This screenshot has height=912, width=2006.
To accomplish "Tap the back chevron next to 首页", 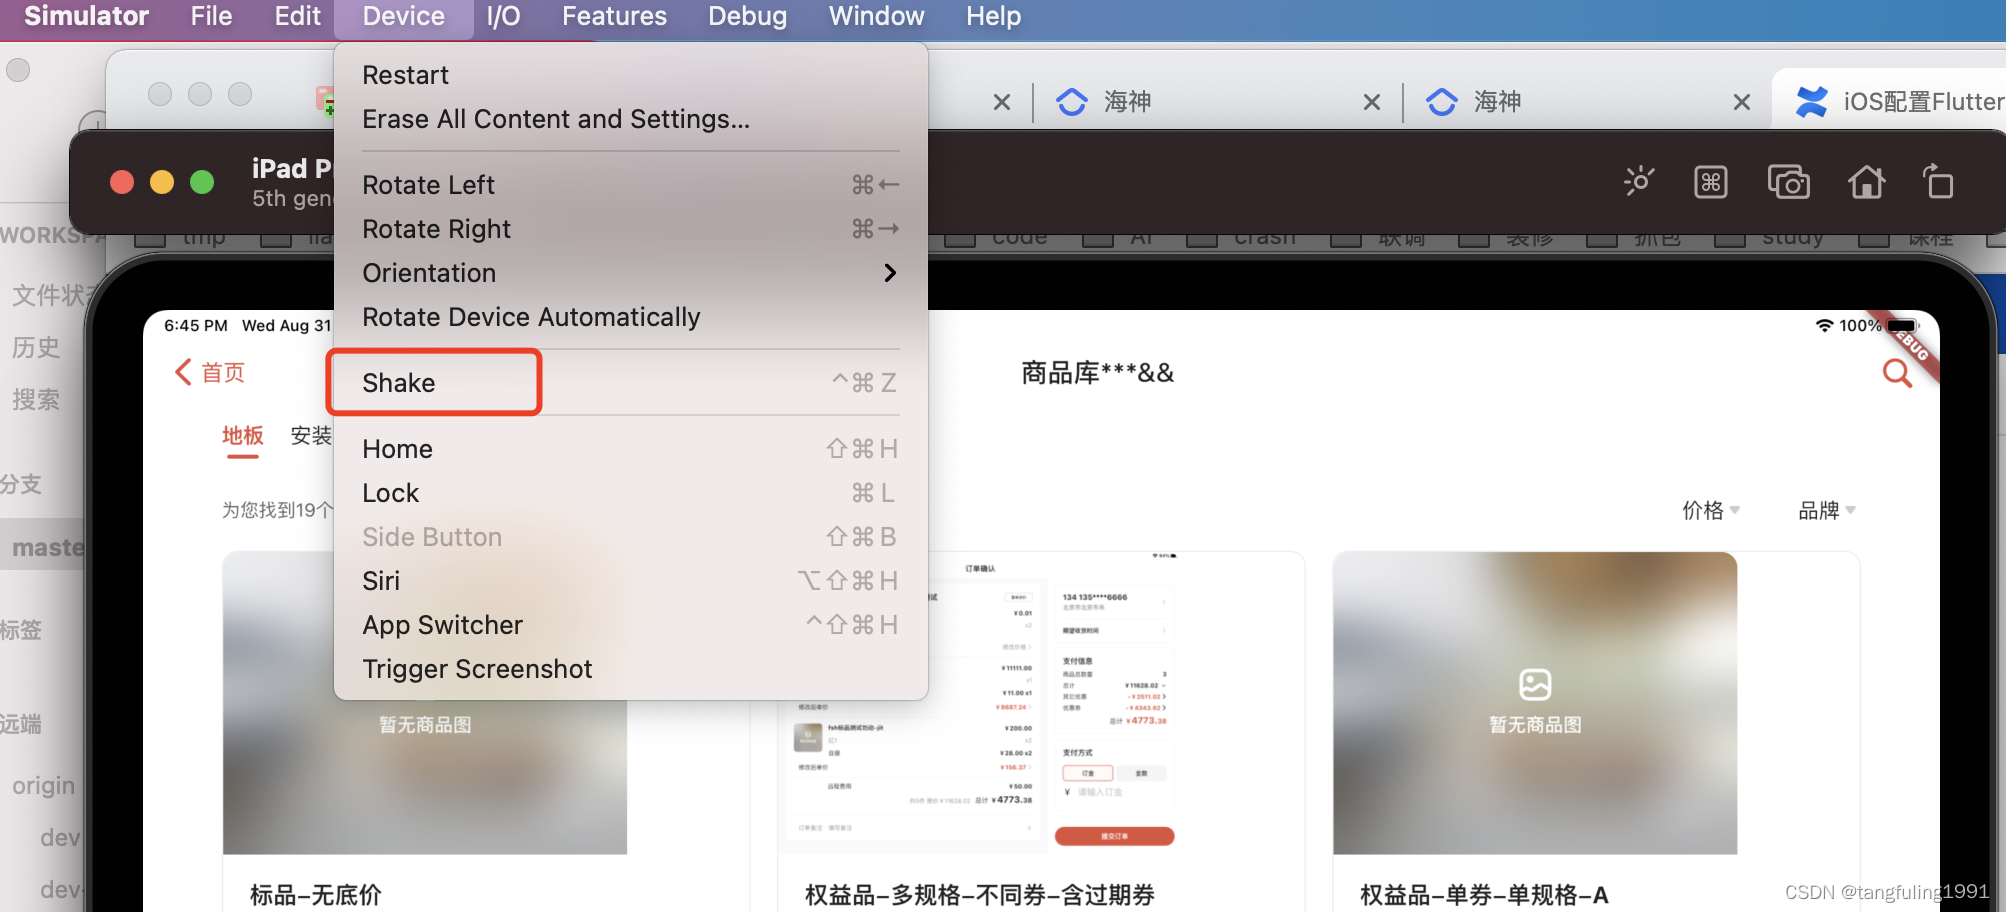I will click(x=183, y=372).
